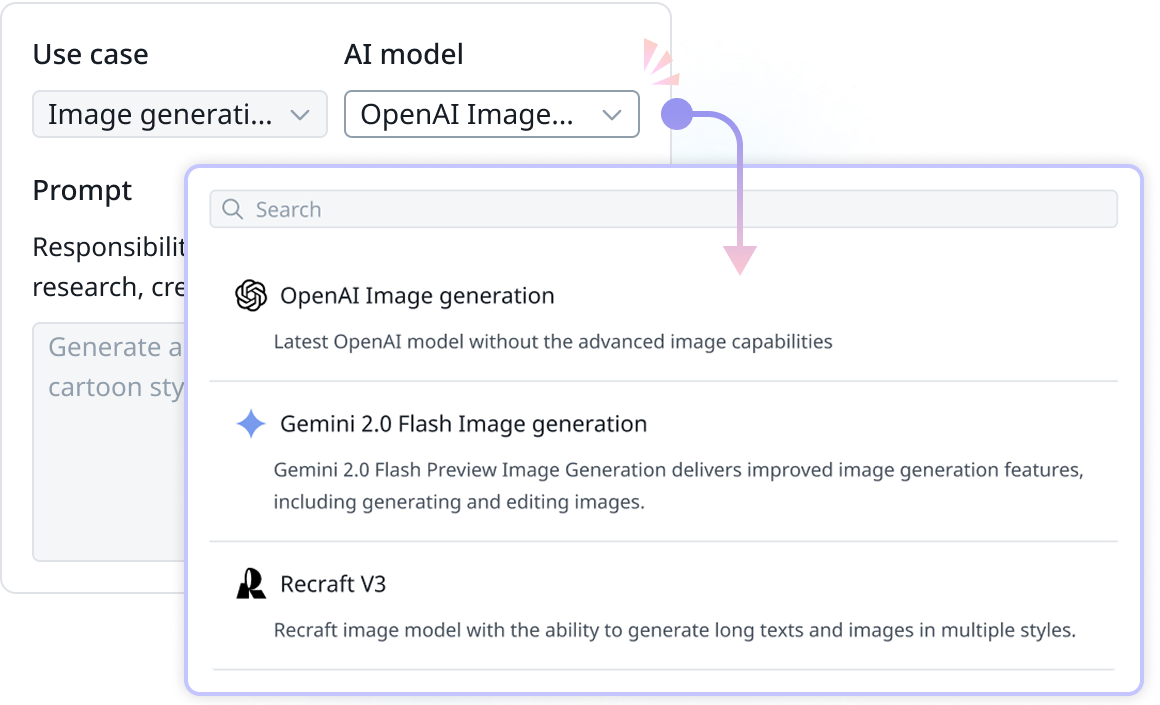Click the Latest OpenAI model description text
This screenshot has width=1160, height=705.
[553, 341]
